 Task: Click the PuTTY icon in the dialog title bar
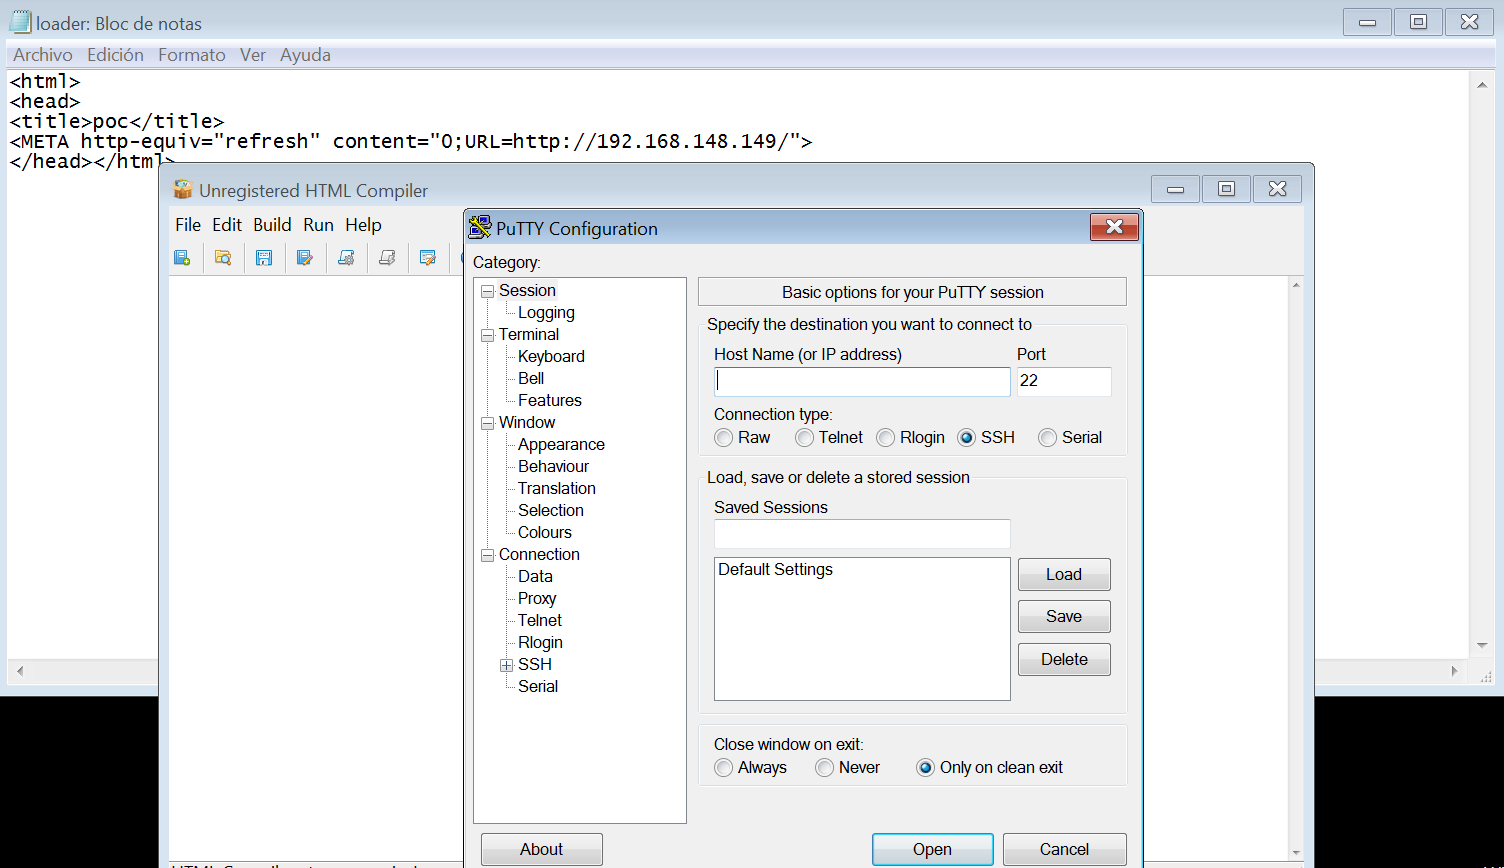point(480,227)
